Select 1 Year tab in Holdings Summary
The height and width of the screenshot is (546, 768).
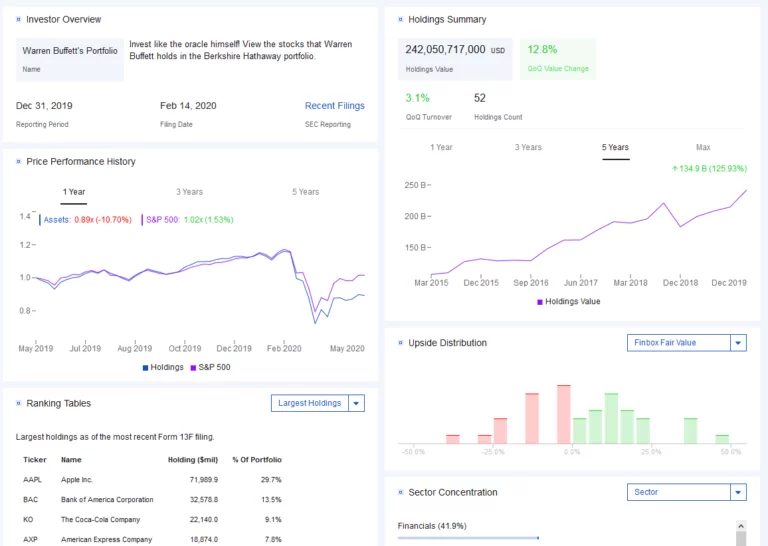click(441, 147)
